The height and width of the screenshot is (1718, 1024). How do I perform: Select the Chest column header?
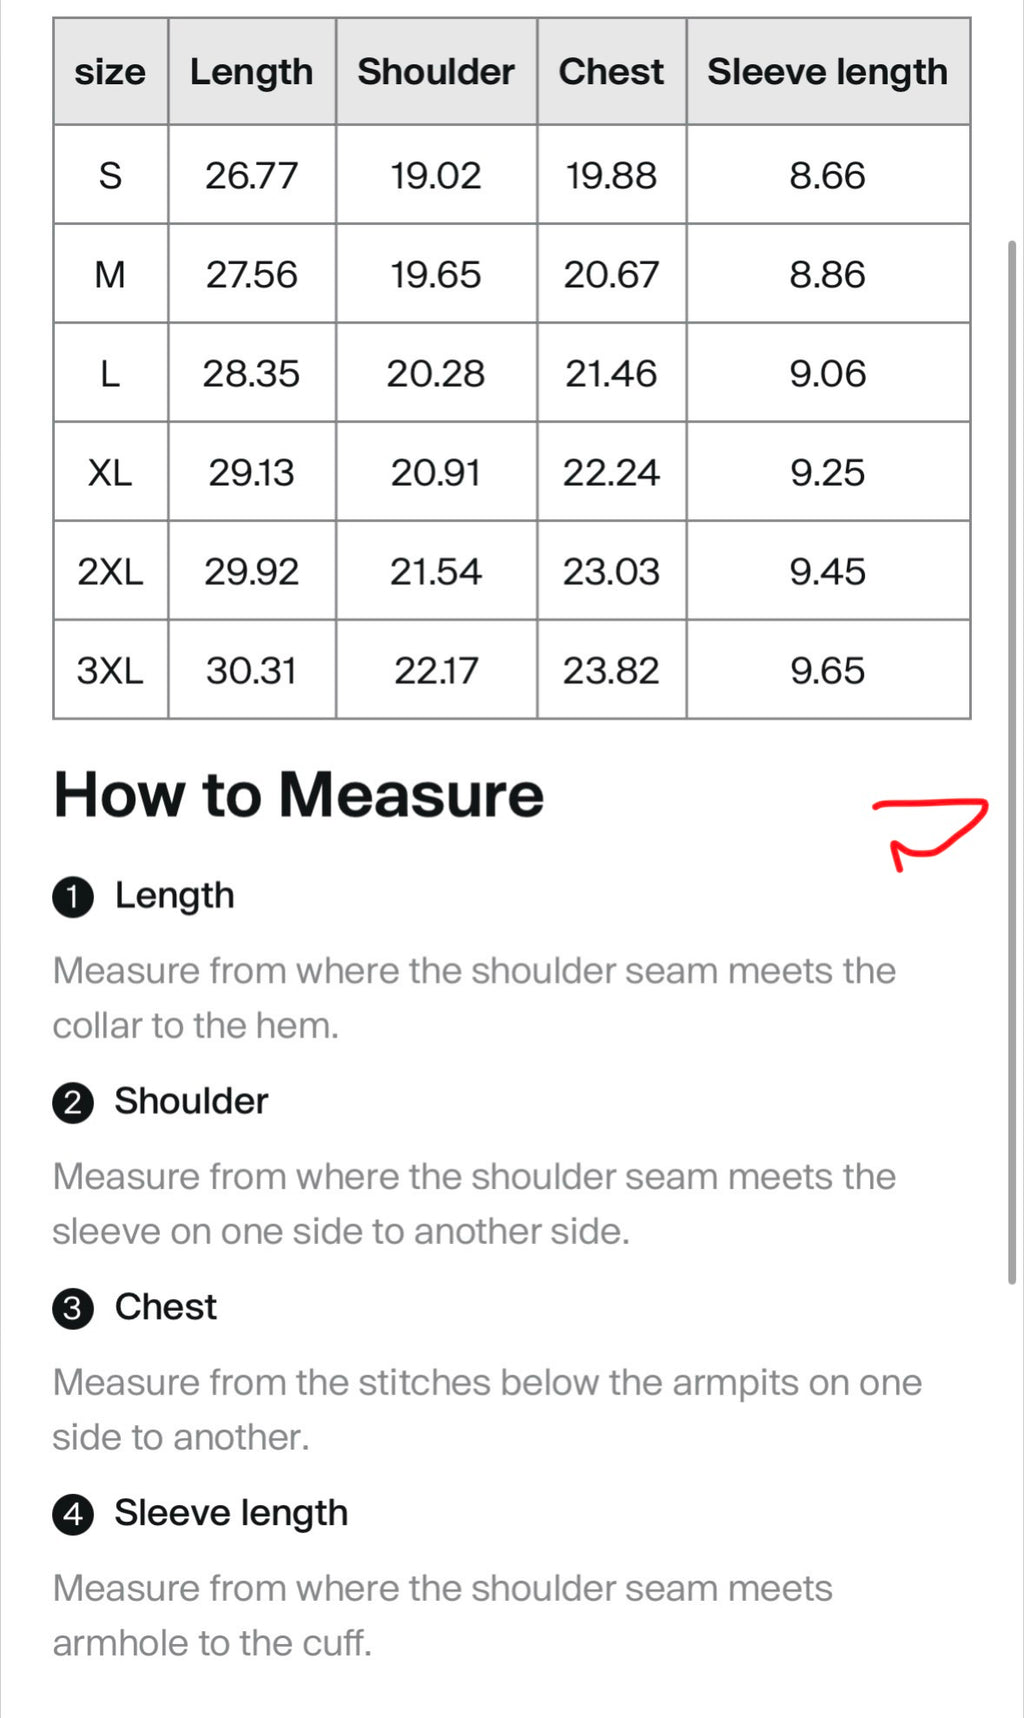(611, 72)
